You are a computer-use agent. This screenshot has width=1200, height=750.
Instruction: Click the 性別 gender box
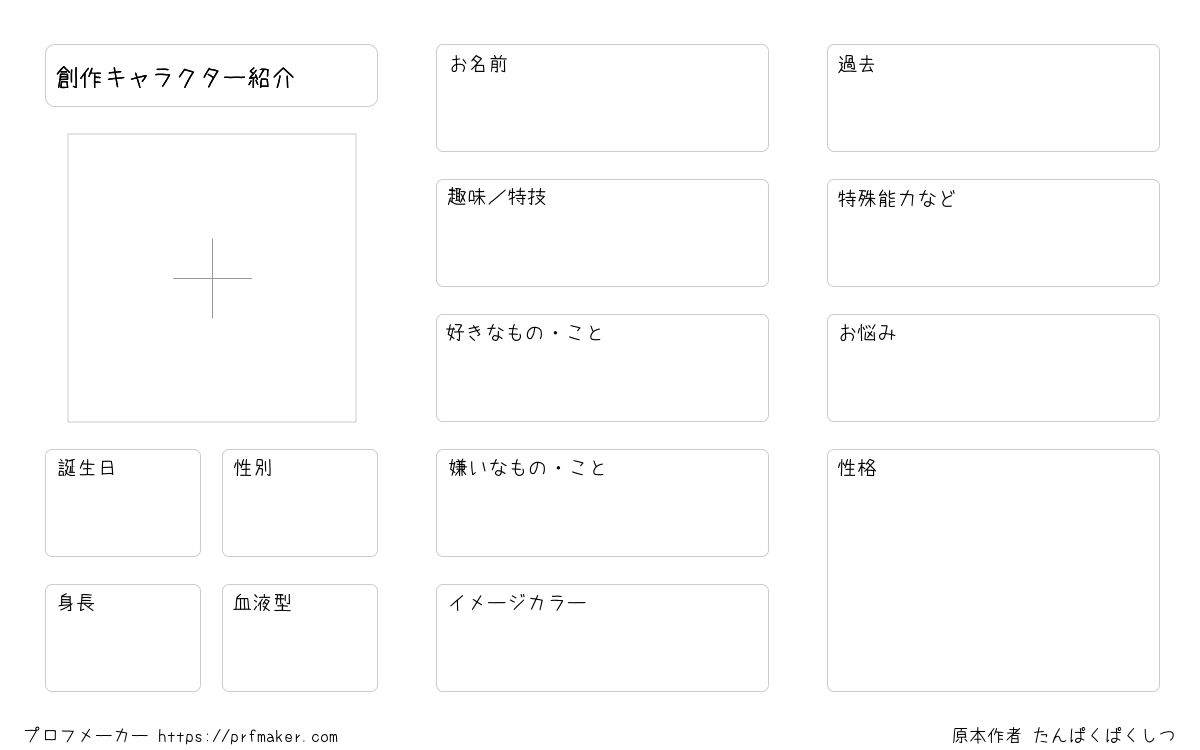(x=300, y=503)
